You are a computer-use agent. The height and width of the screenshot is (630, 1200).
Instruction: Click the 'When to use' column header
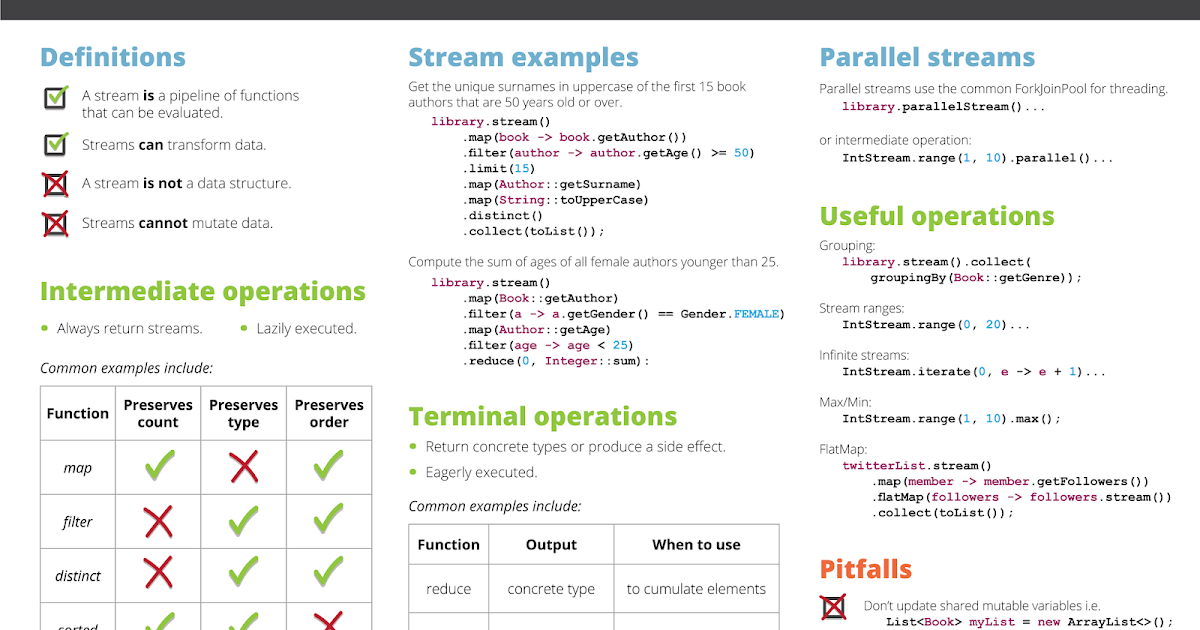point(696,545)
